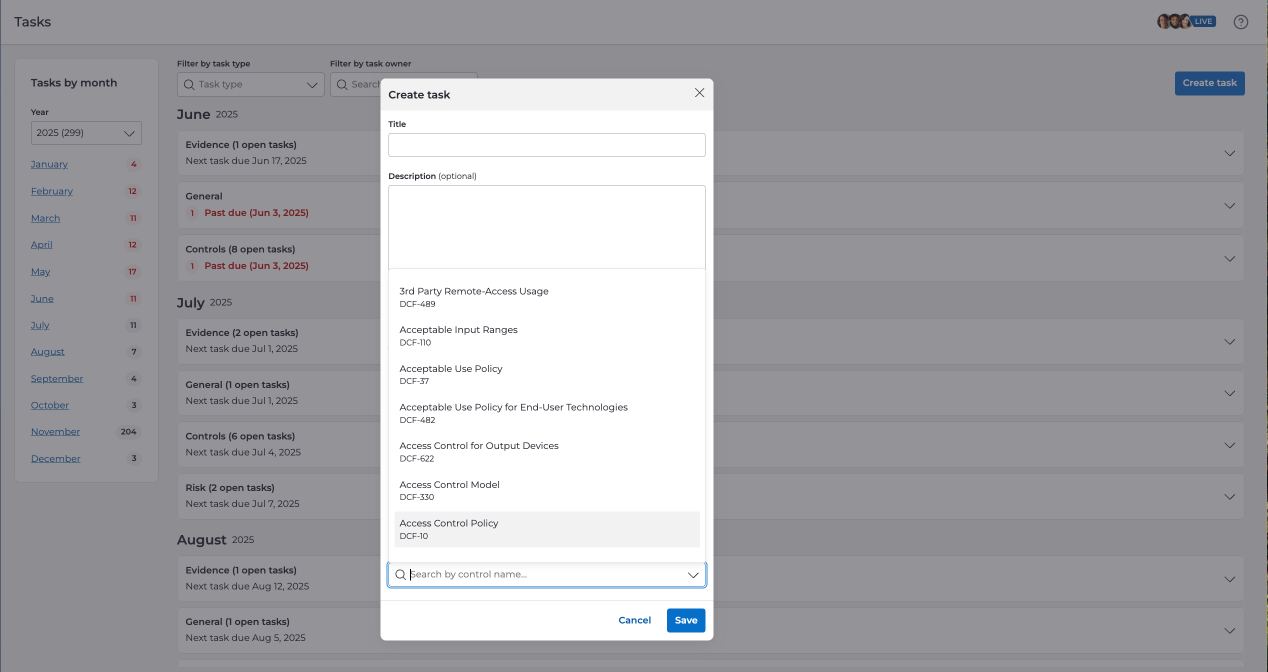Close the Create task dialog
Image resolution: width=1268 pixels, height=672 pixels.
pos(699,93)
